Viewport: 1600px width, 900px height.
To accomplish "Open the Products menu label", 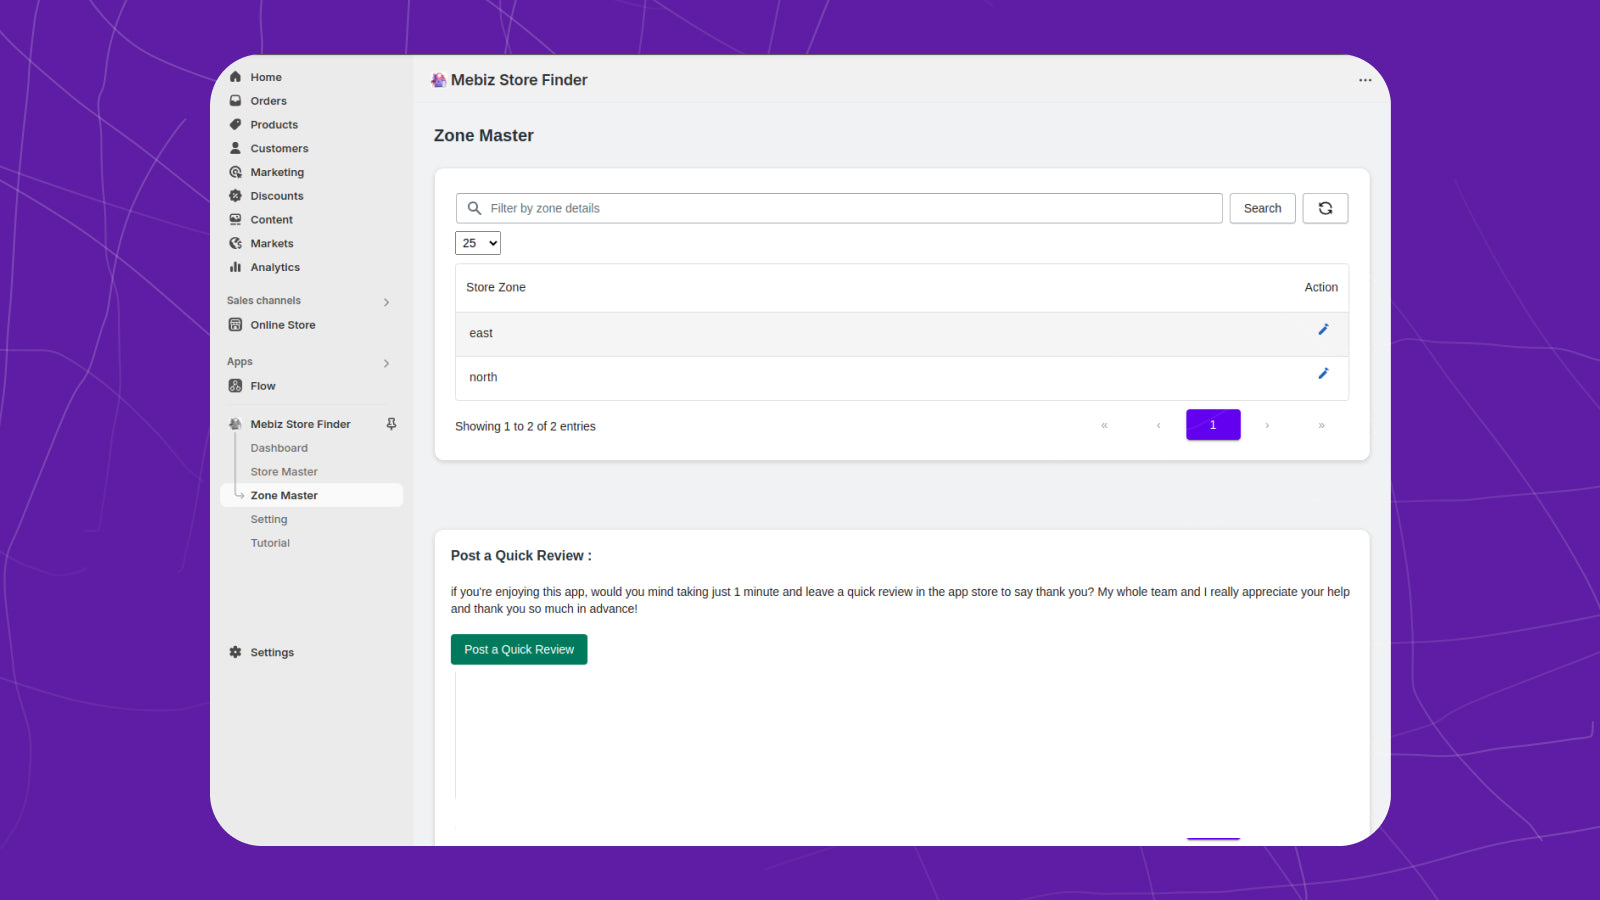I will pos(274,125).
